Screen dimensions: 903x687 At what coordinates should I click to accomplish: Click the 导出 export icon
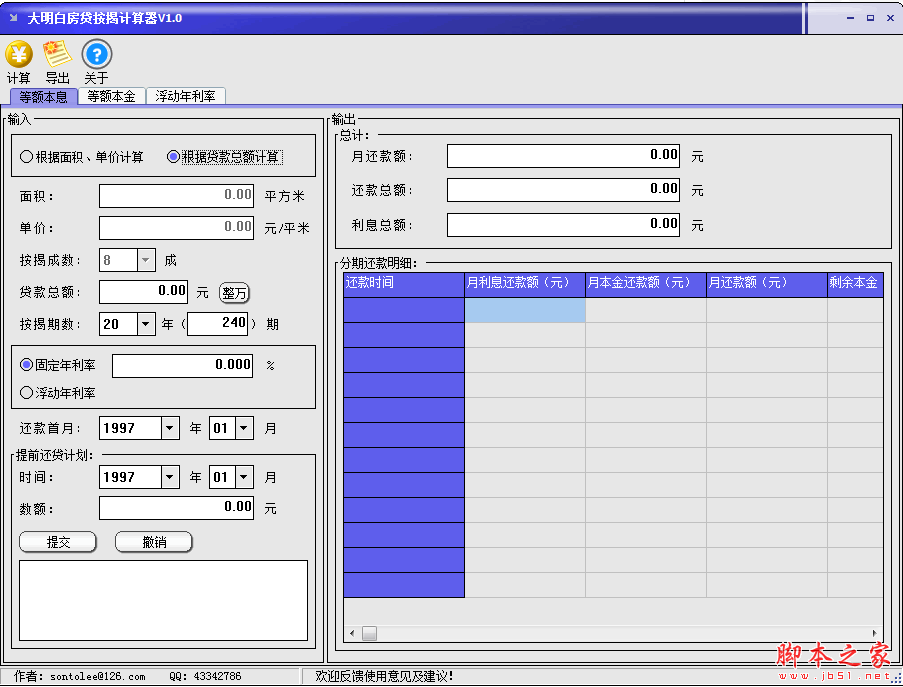(x=57, y=54)
